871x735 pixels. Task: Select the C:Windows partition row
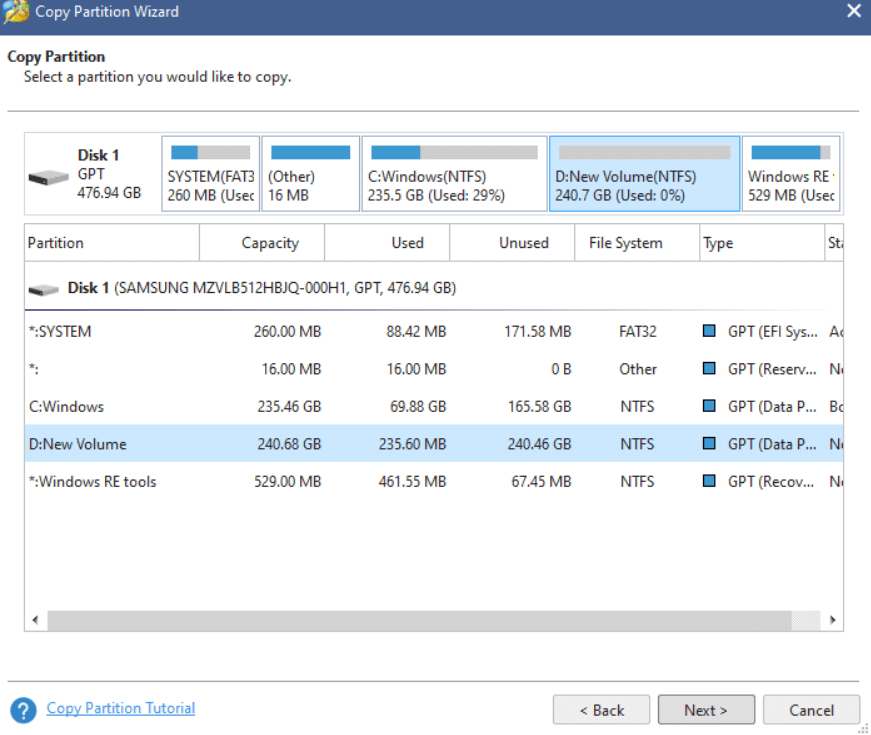pyautogui.click(x=434, y=406)
